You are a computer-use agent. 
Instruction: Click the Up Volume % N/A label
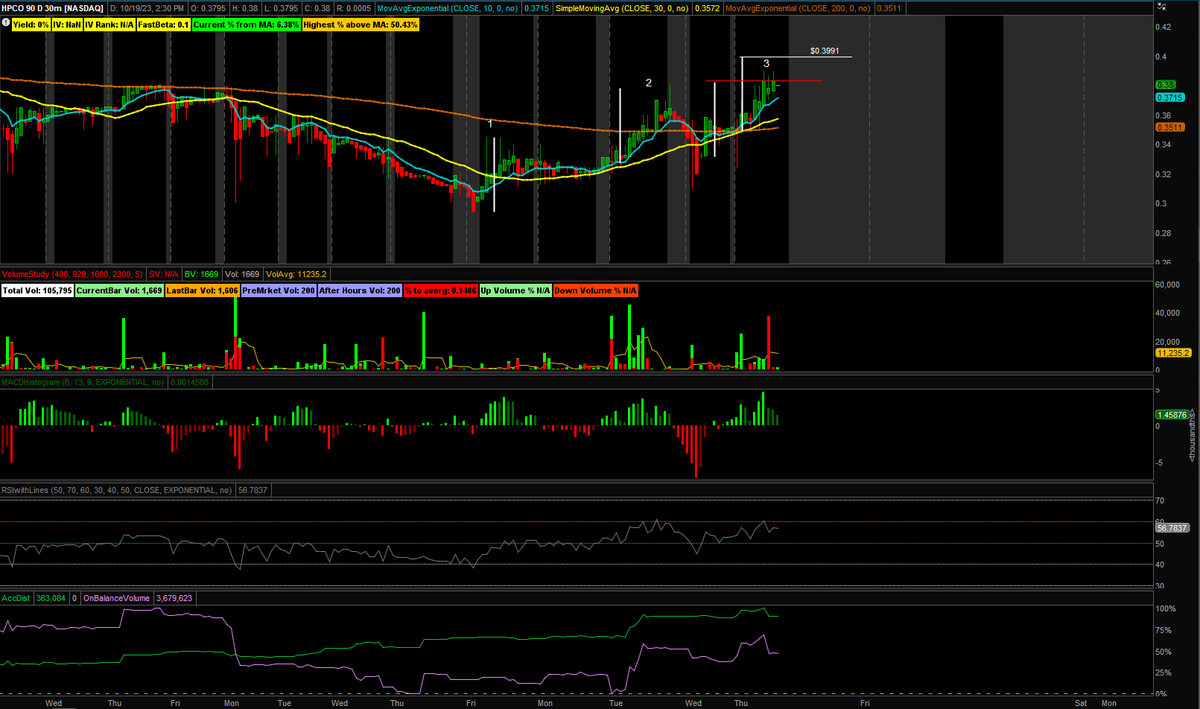[515, 290]
